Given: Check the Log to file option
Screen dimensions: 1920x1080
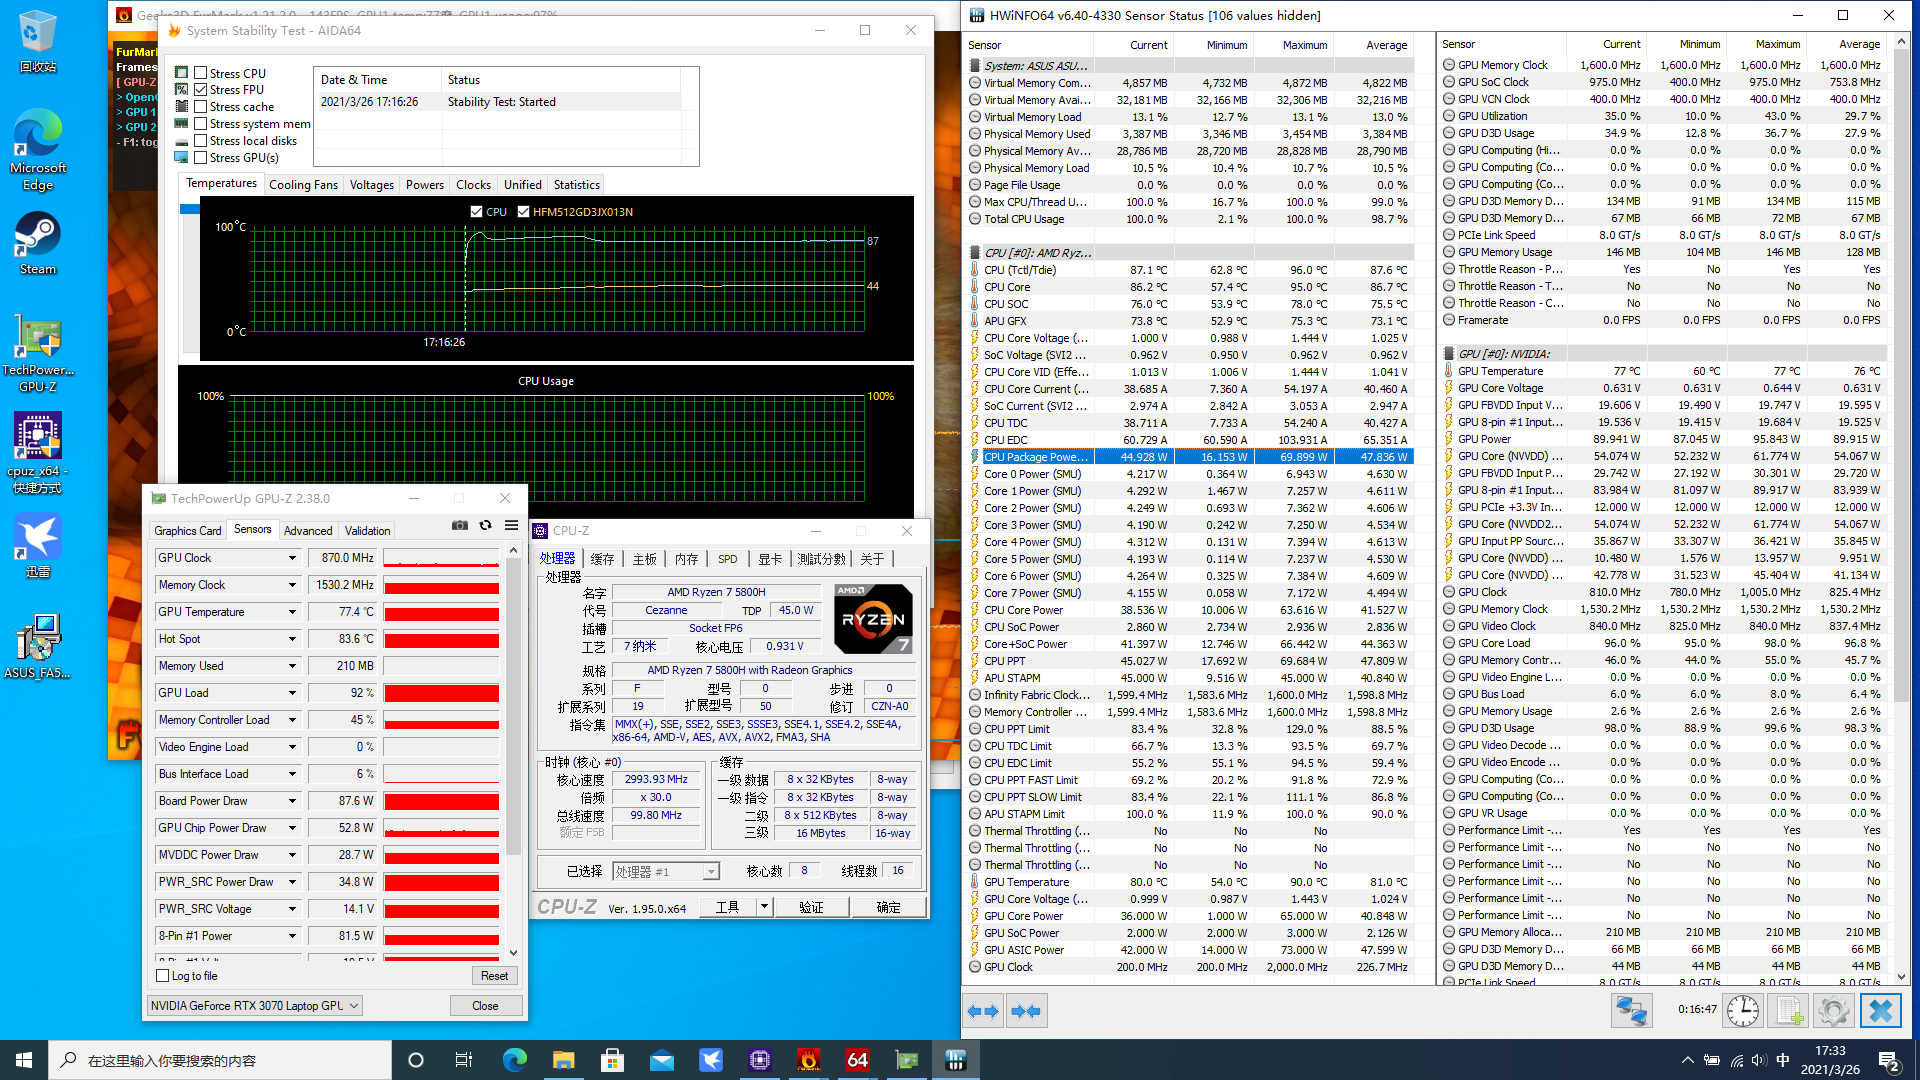Looking at the screenshot, I should click(x=163, y=976).
